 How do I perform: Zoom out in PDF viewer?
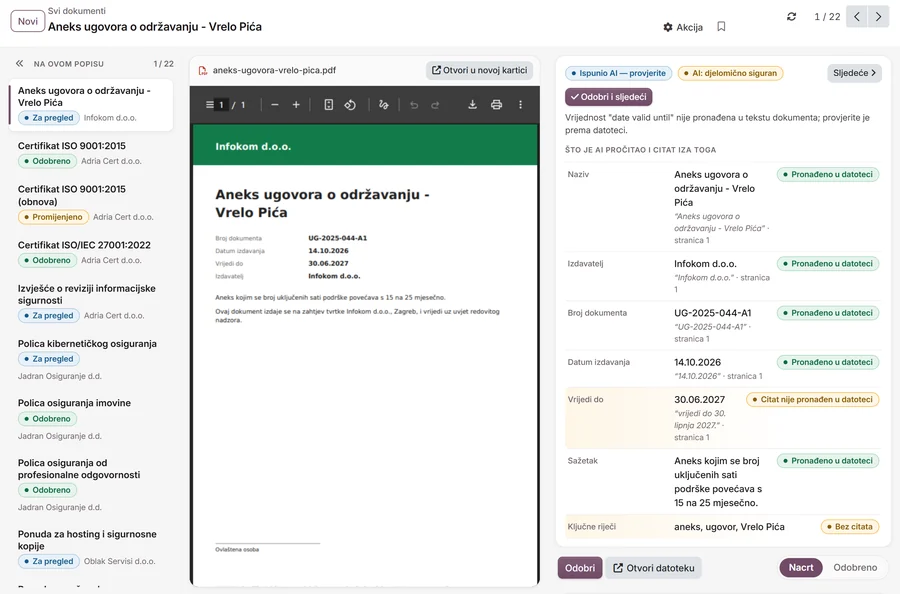(x=275, y=104)
